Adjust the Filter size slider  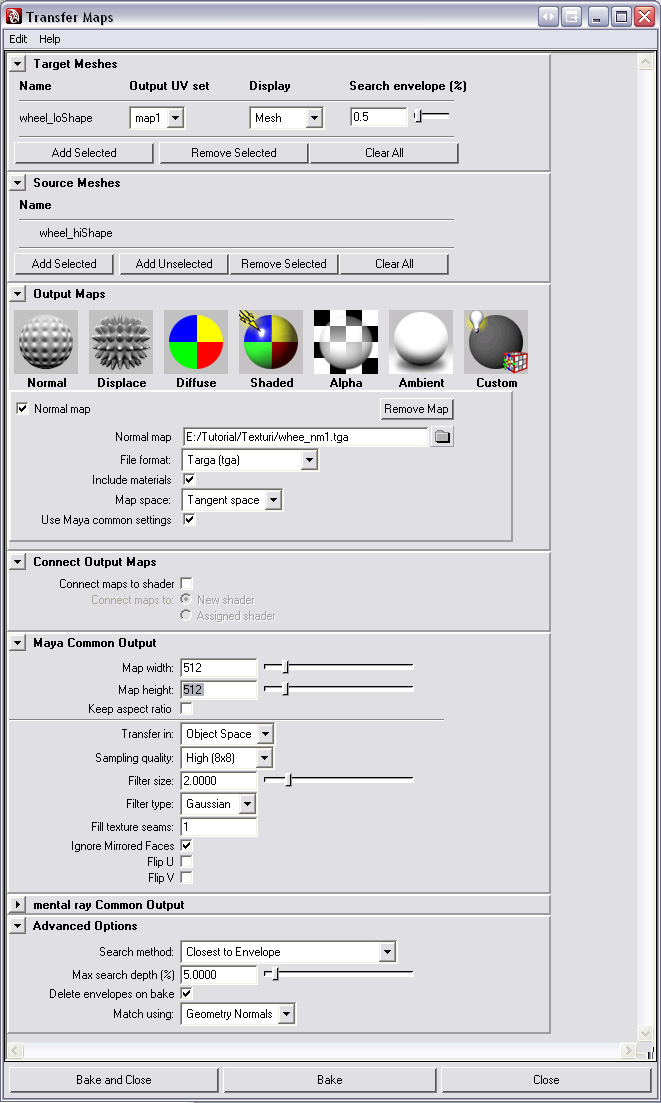click(289, 780)
